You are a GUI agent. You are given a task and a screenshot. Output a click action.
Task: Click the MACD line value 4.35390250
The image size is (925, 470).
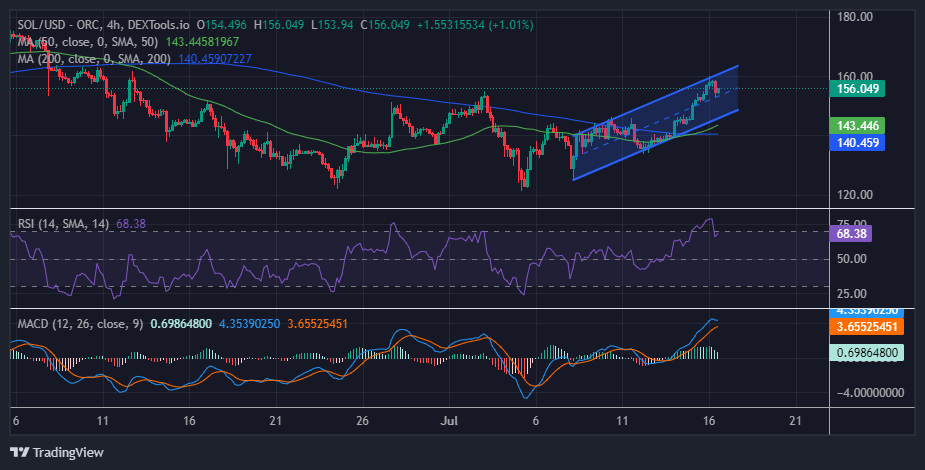[250, 324]
